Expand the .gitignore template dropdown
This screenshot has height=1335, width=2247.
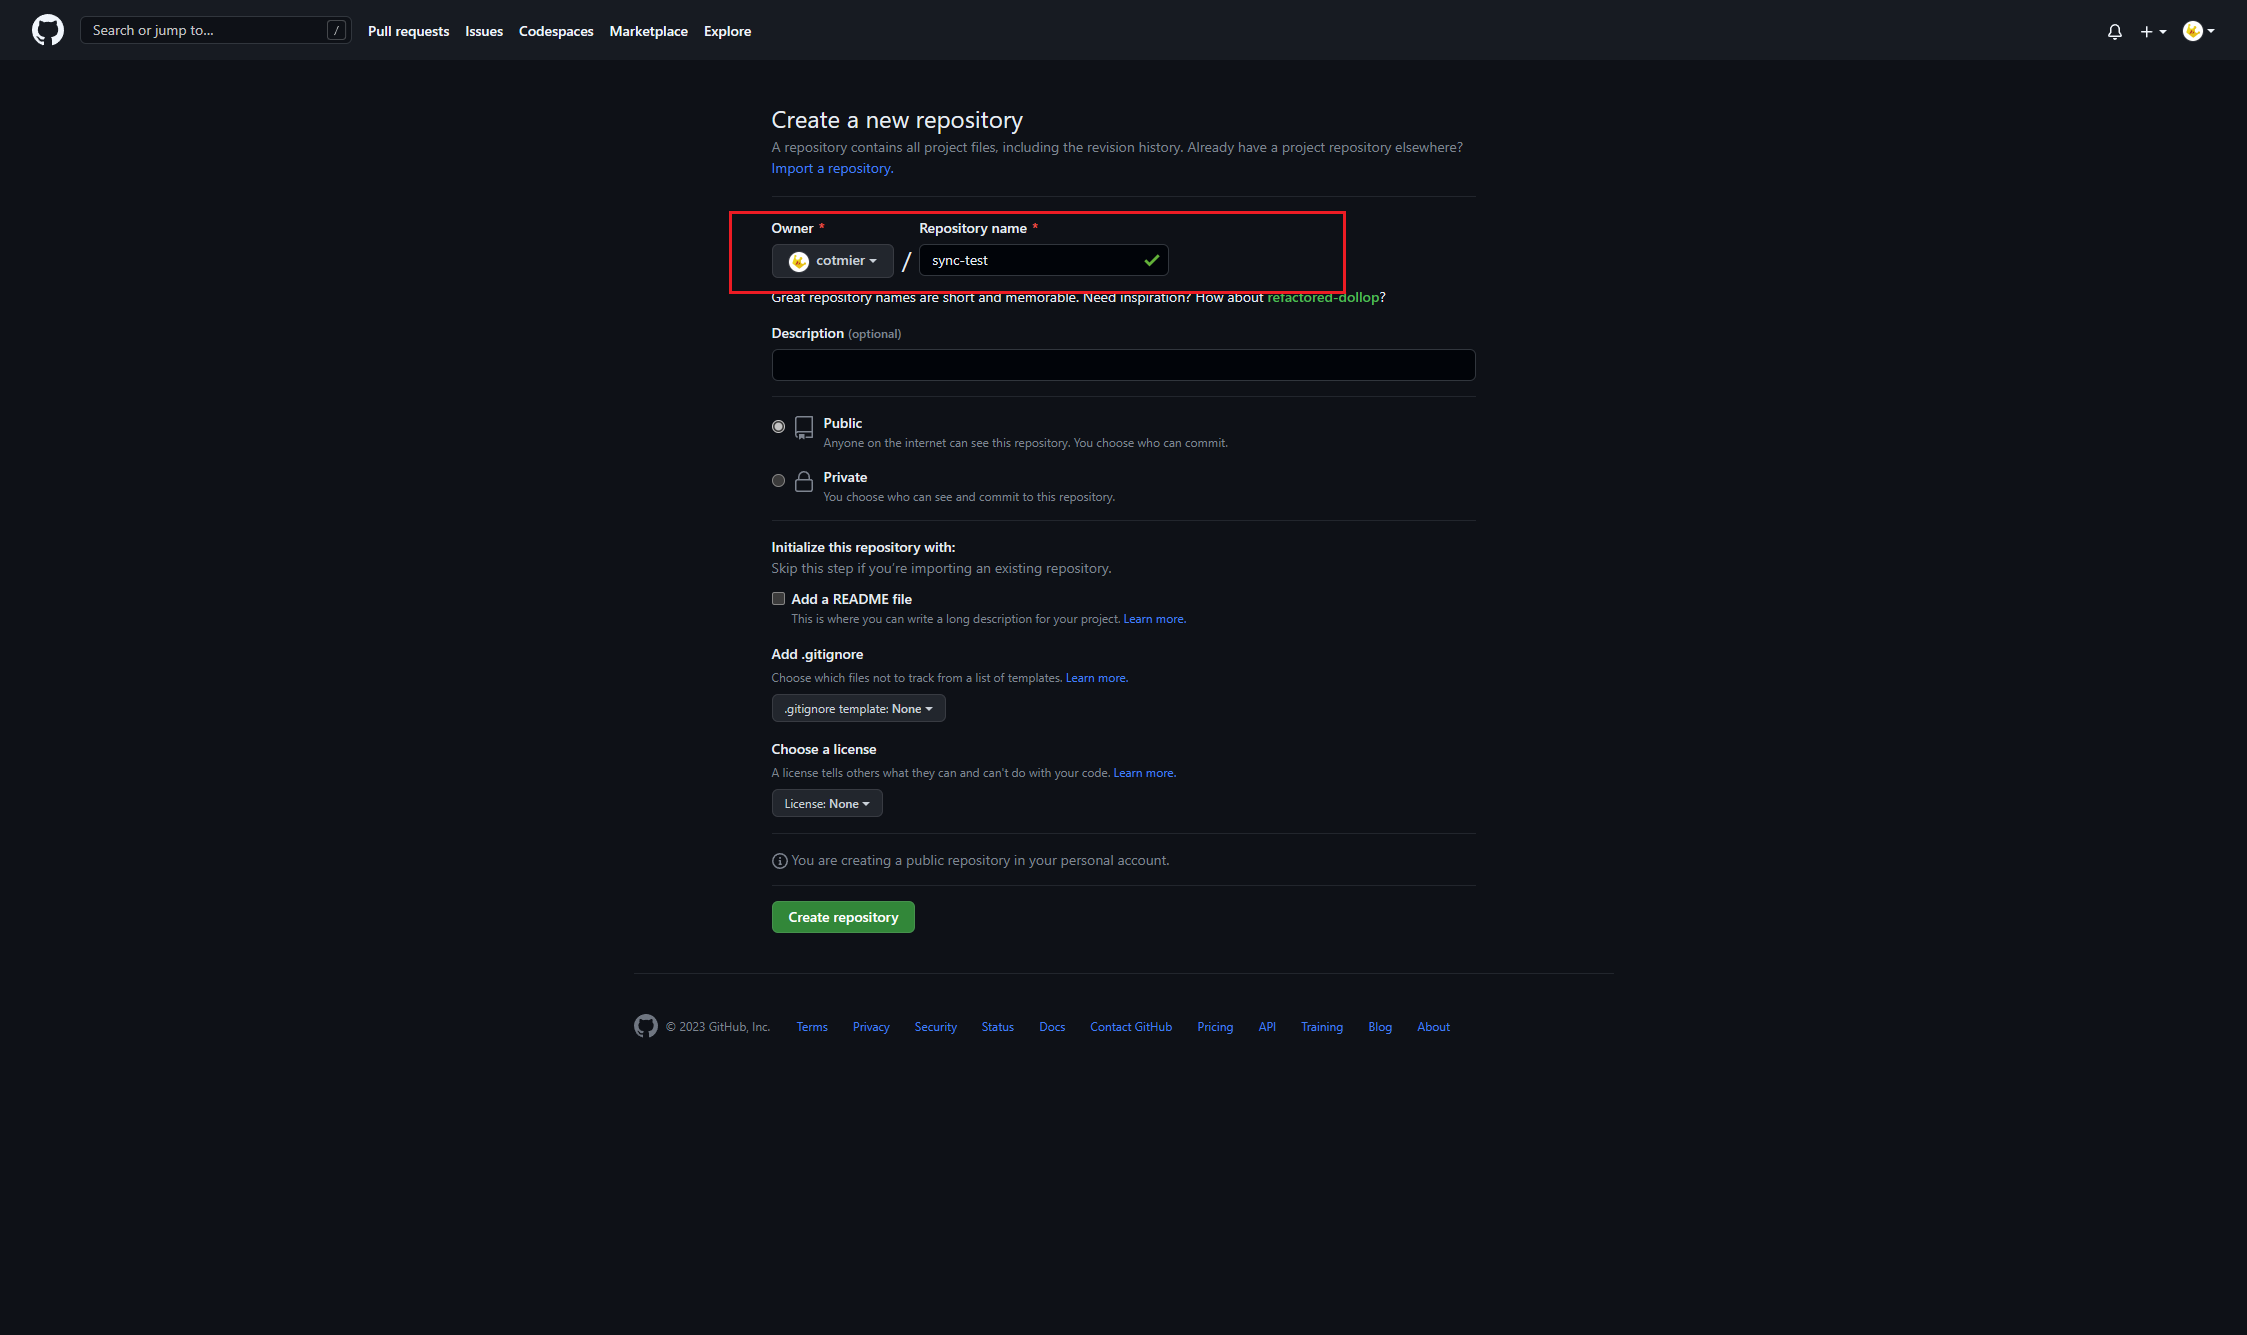[858, 708]
